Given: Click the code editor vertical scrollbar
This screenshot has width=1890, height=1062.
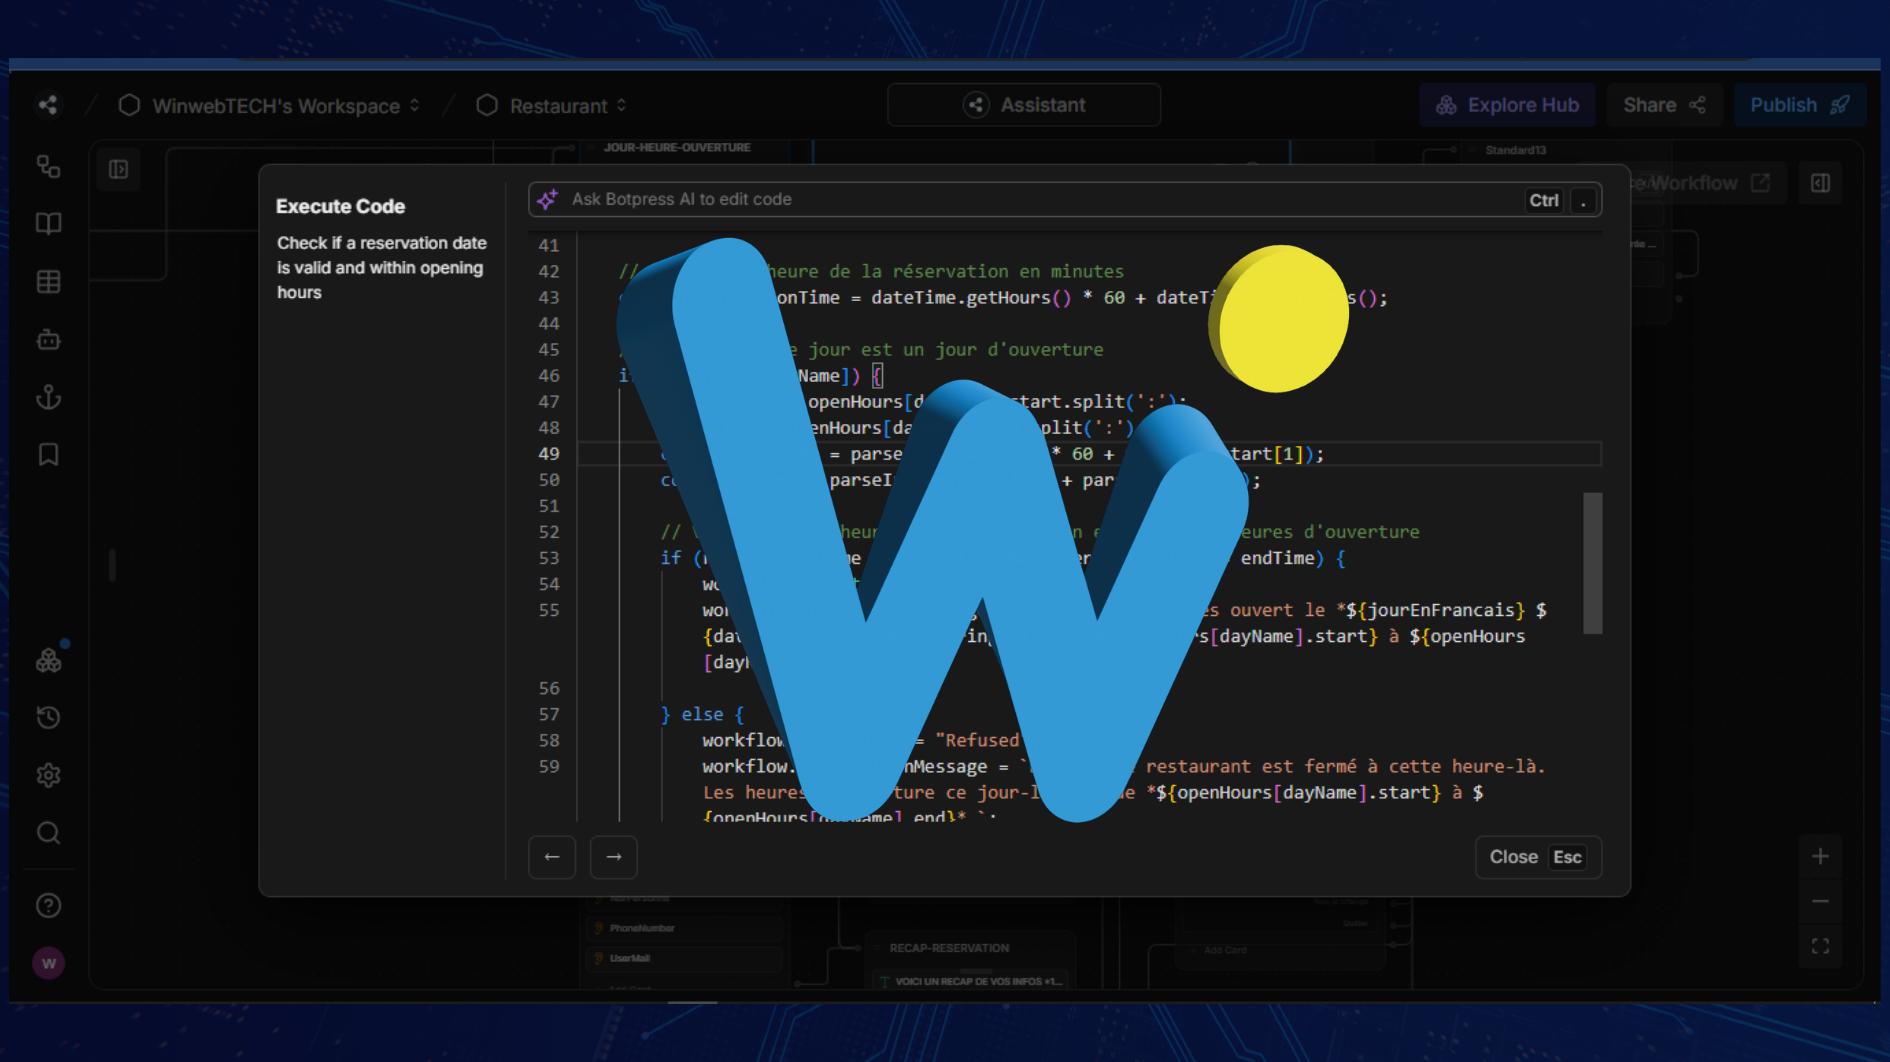Looking at the screenshot, I should pos(1593,563).
